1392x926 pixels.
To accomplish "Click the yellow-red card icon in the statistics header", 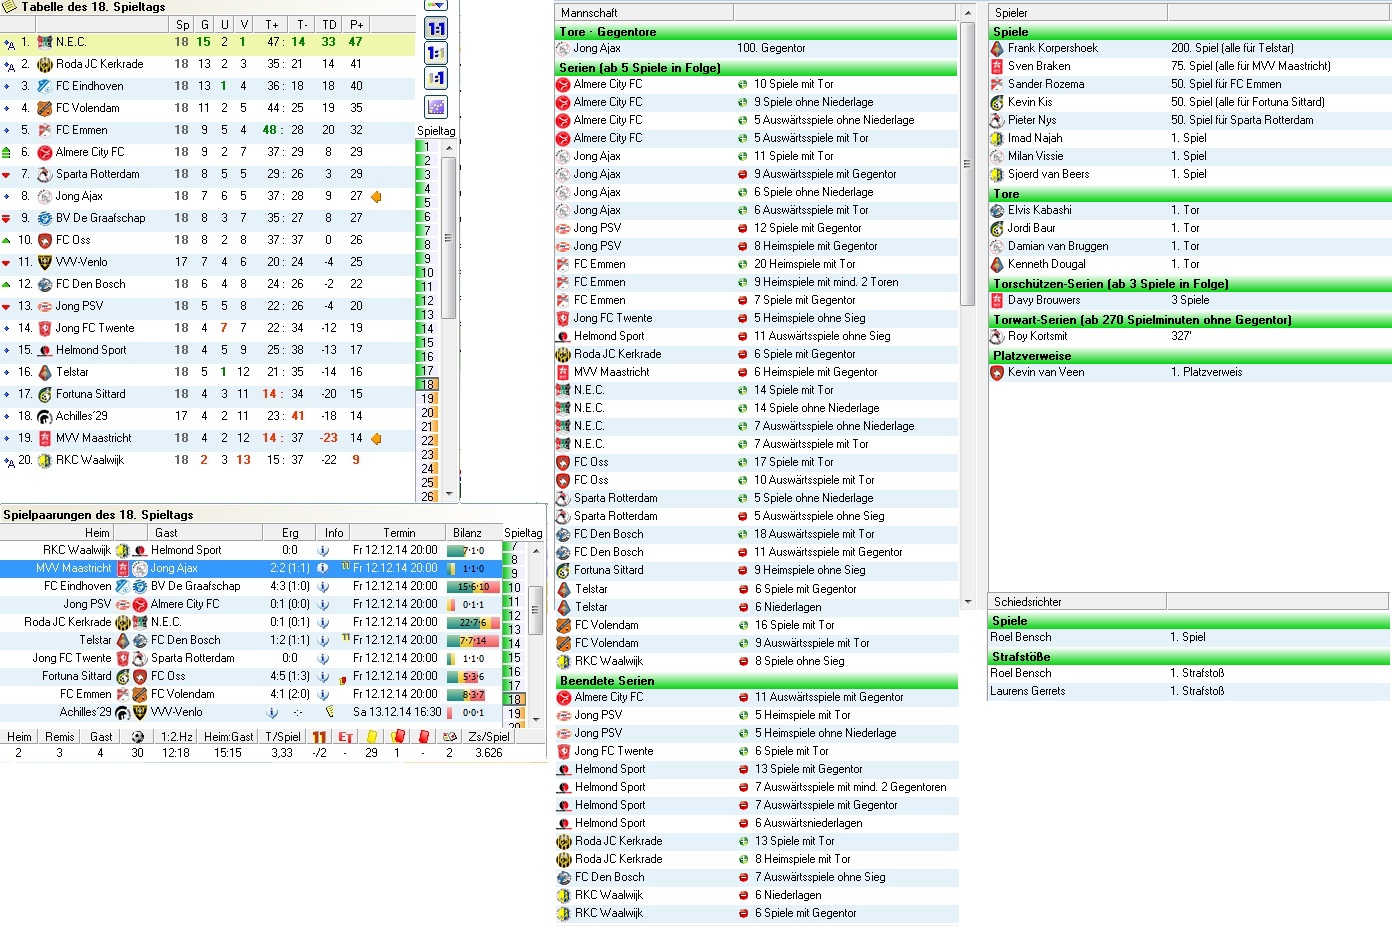I will coord(397,737).
